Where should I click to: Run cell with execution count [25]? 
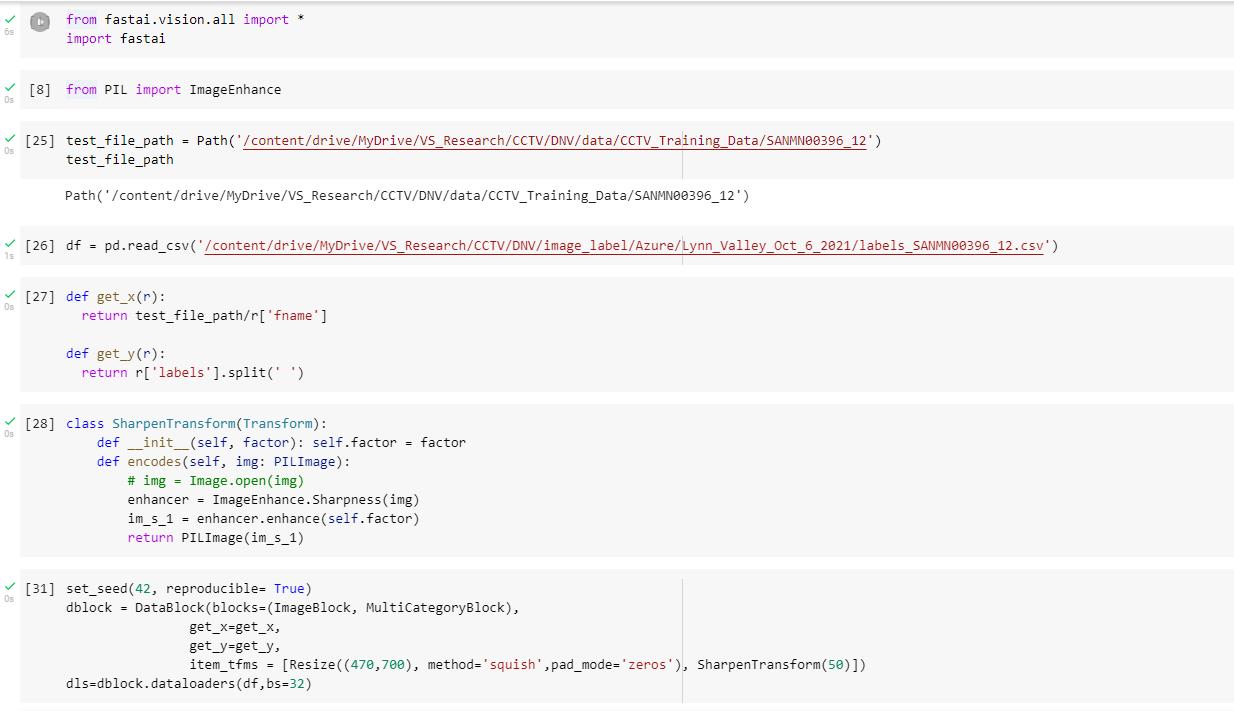coord(40,141)
